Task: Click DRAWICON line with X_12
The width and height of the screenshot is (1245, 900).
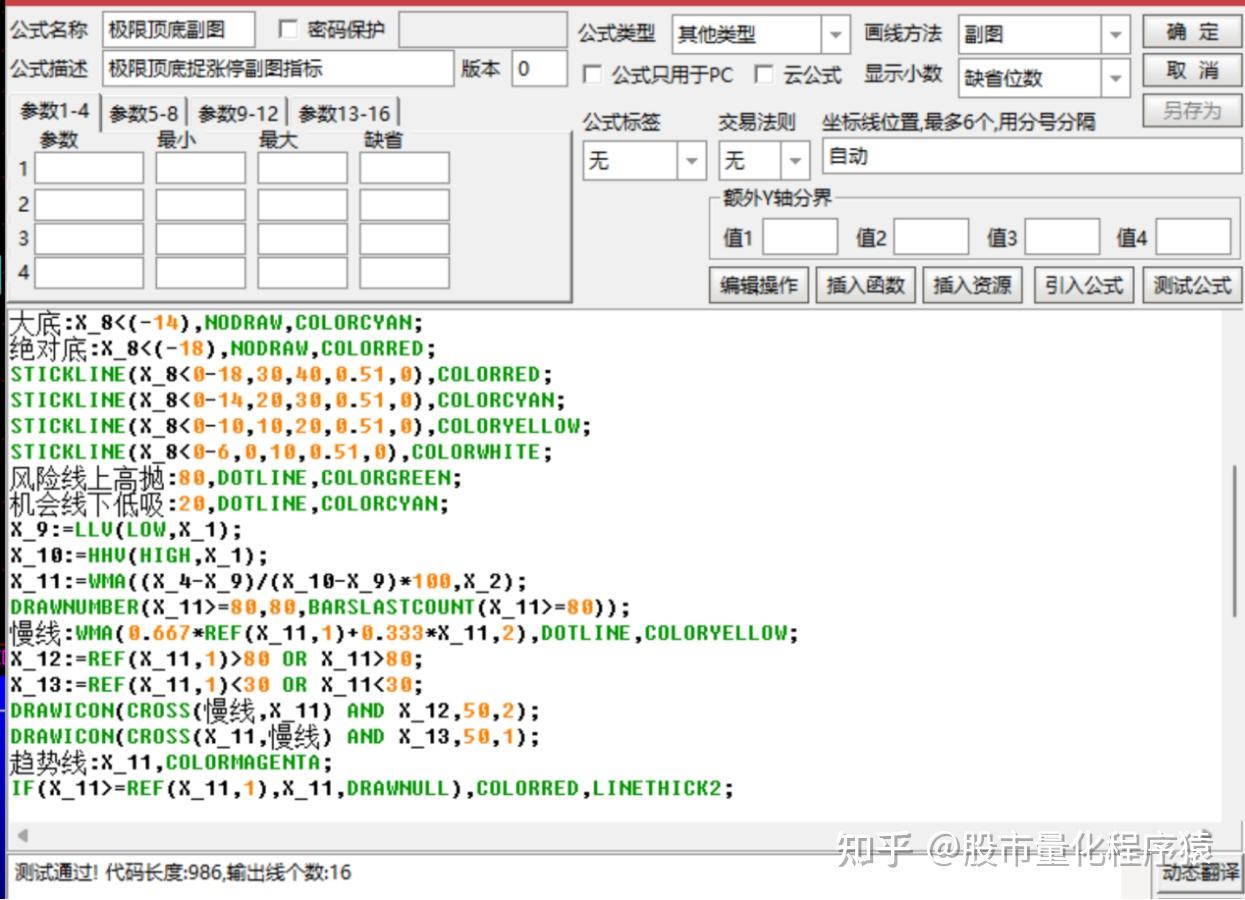Action: [275, 711]
